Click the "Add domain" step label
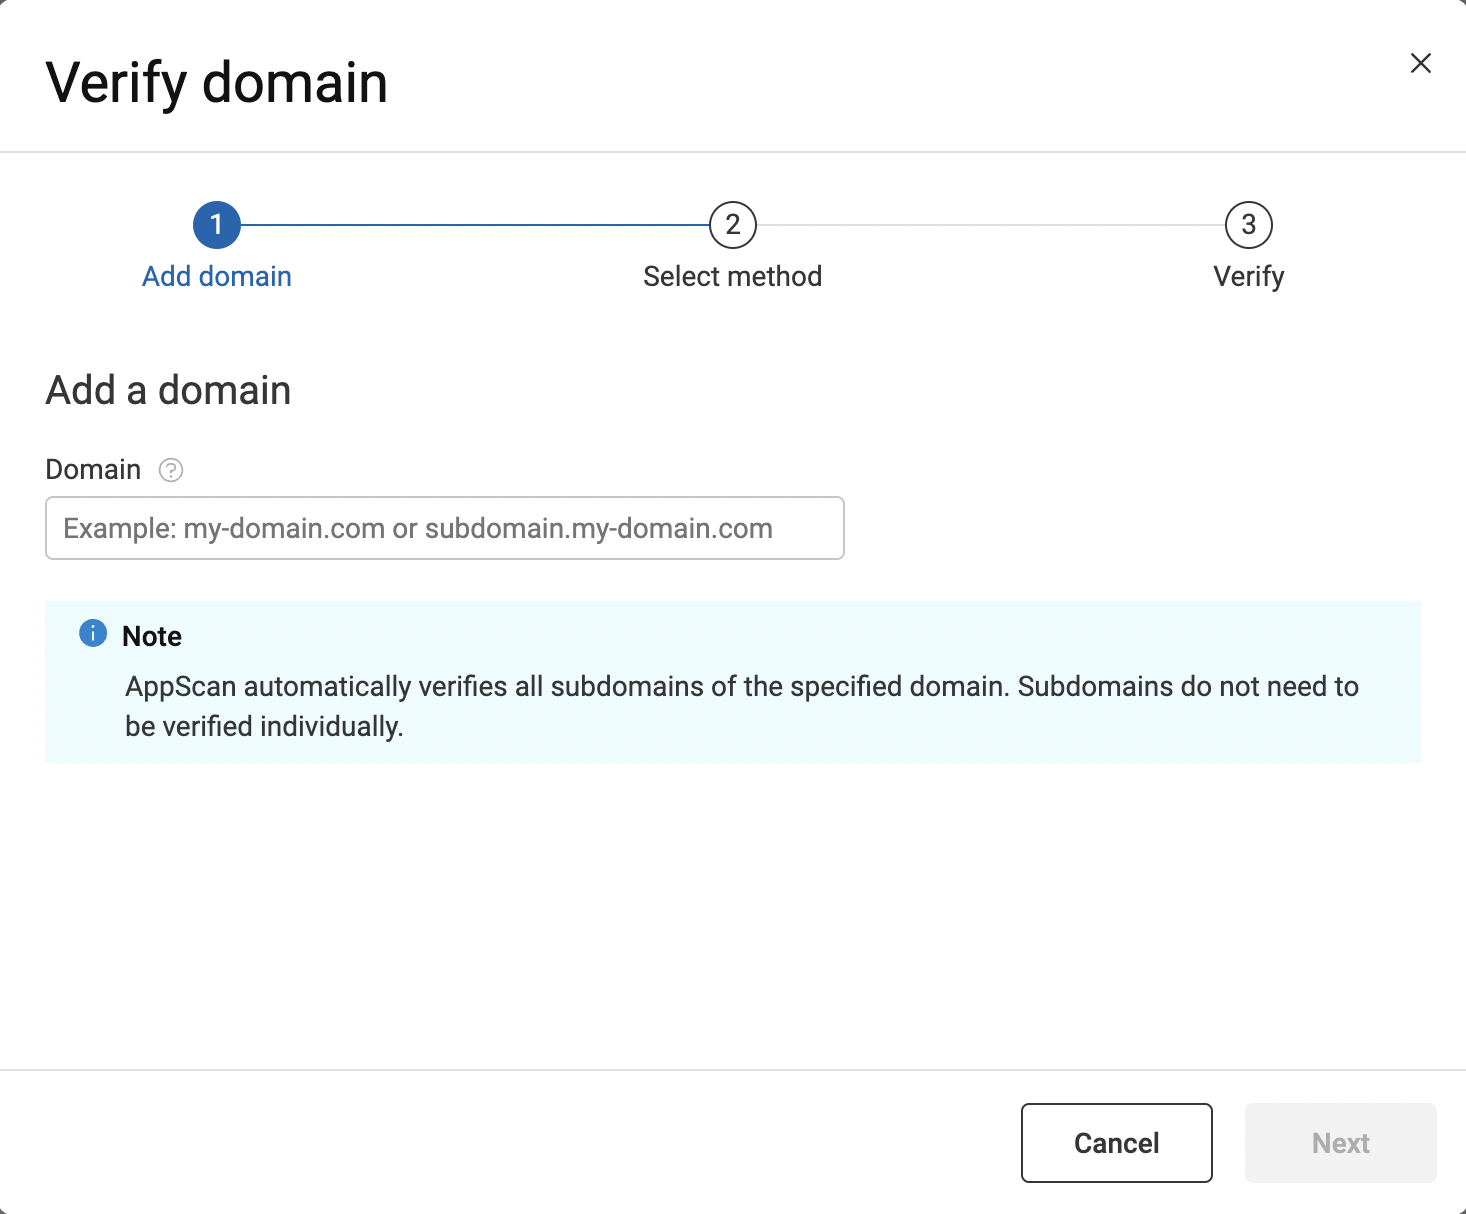 pyautogui.click(x=217, y=276)
